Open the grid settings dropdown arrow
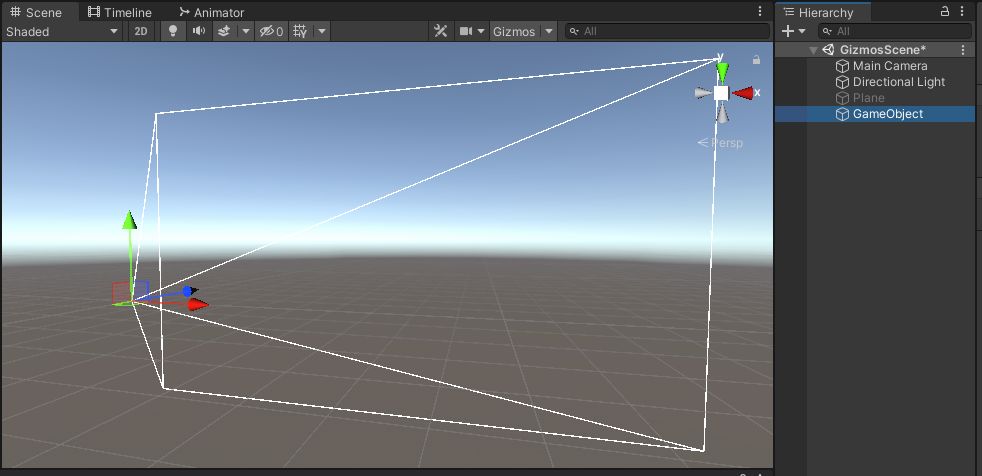982x476 pixels. click(321, 31)
